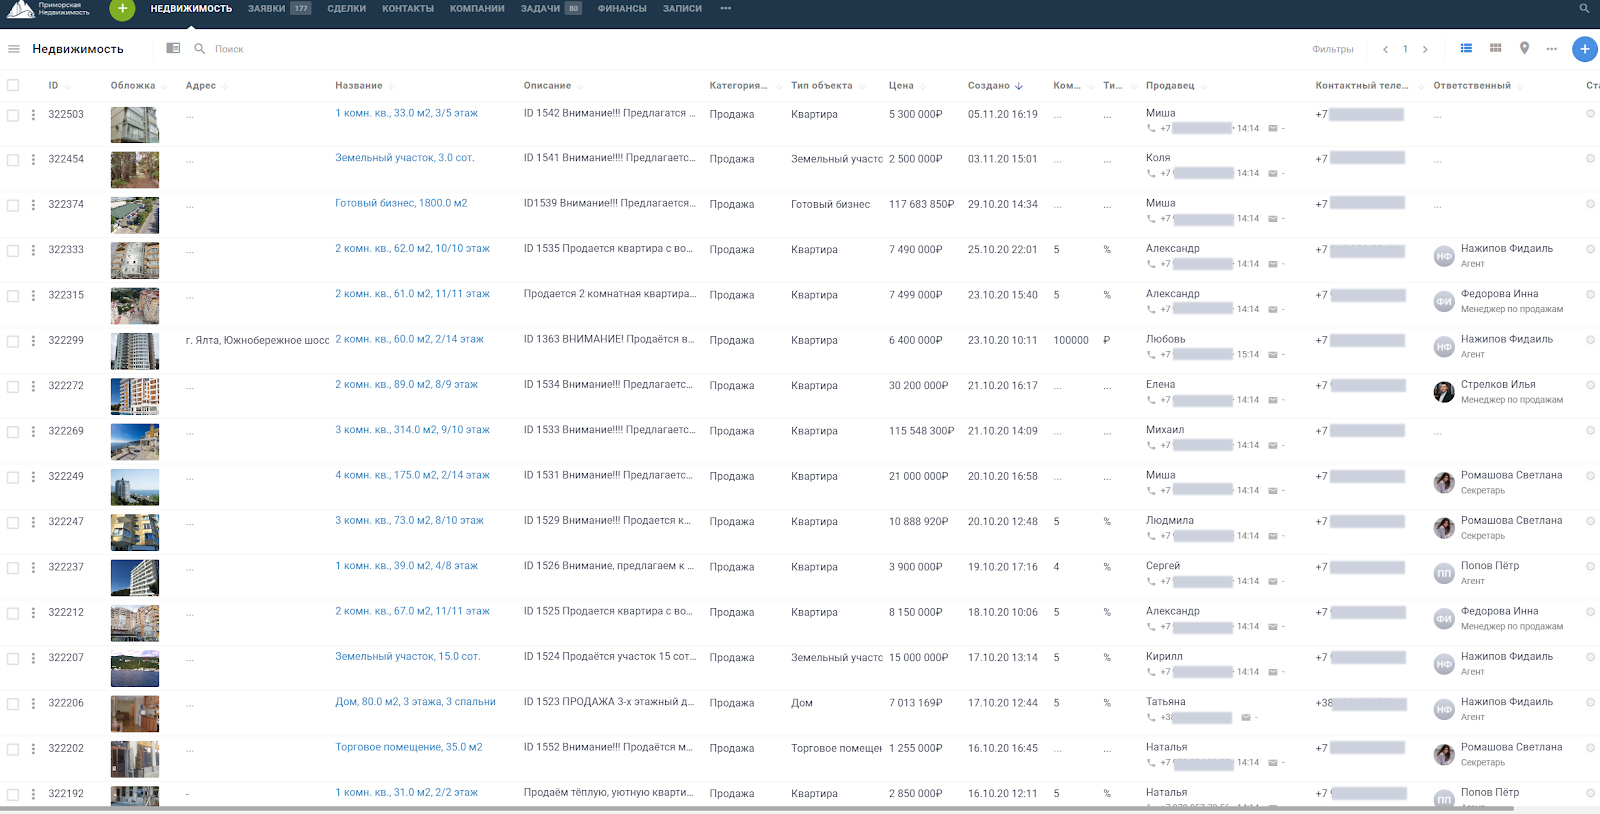
Task: Click the search magnifier in top-right corner
Action: pyautogui.click(x=1584, y=9)
